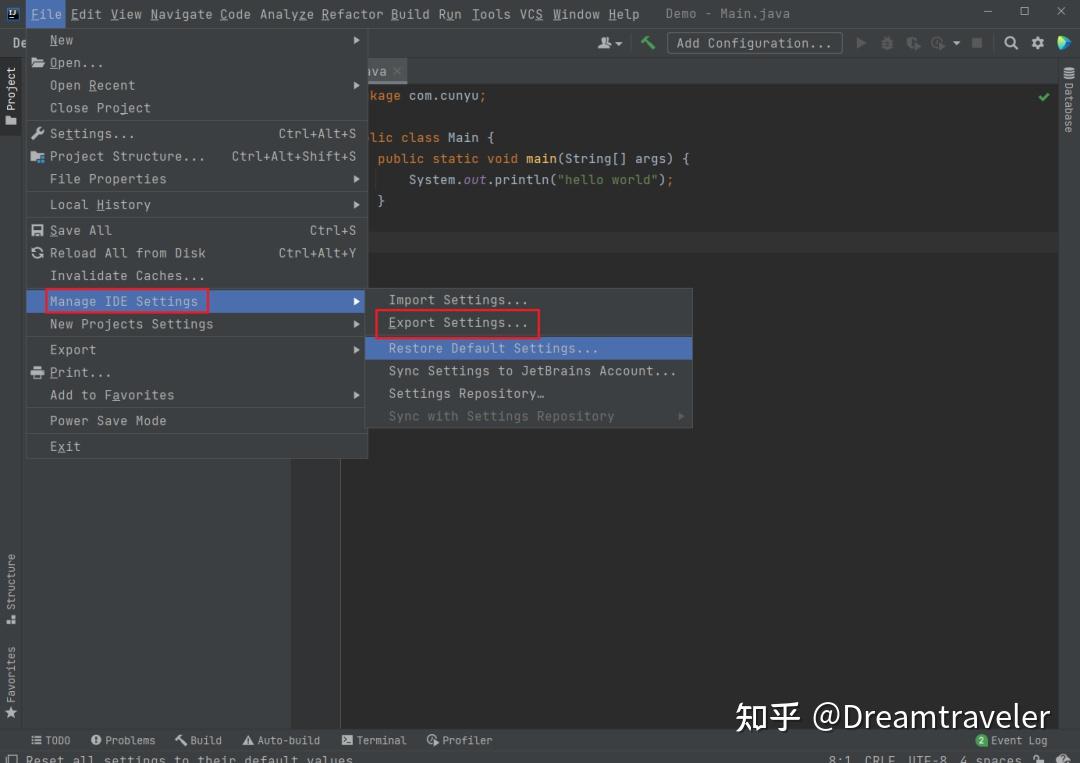Image resolution: width=1080 pixels, height=763 pixels.
Task: Click the Stop square icon in toolbar
Action: coord(977,43)
